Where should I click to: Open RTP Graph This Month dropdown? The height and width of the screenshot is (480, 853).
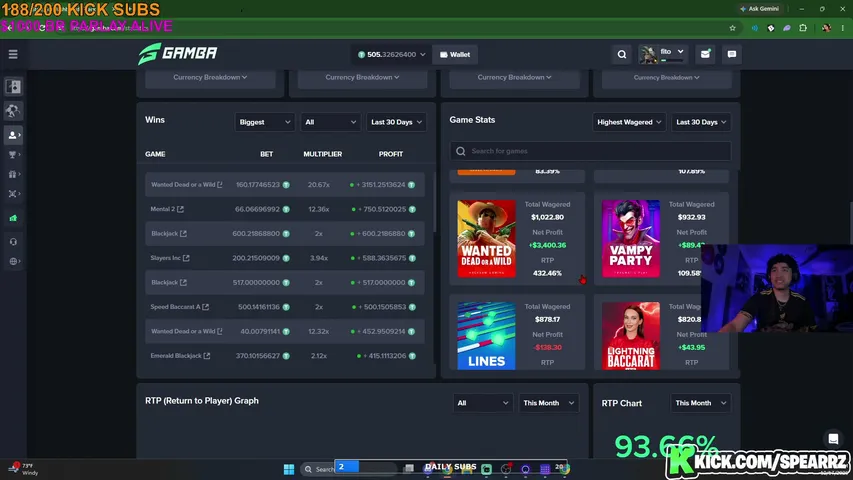(x=548, y=403)
